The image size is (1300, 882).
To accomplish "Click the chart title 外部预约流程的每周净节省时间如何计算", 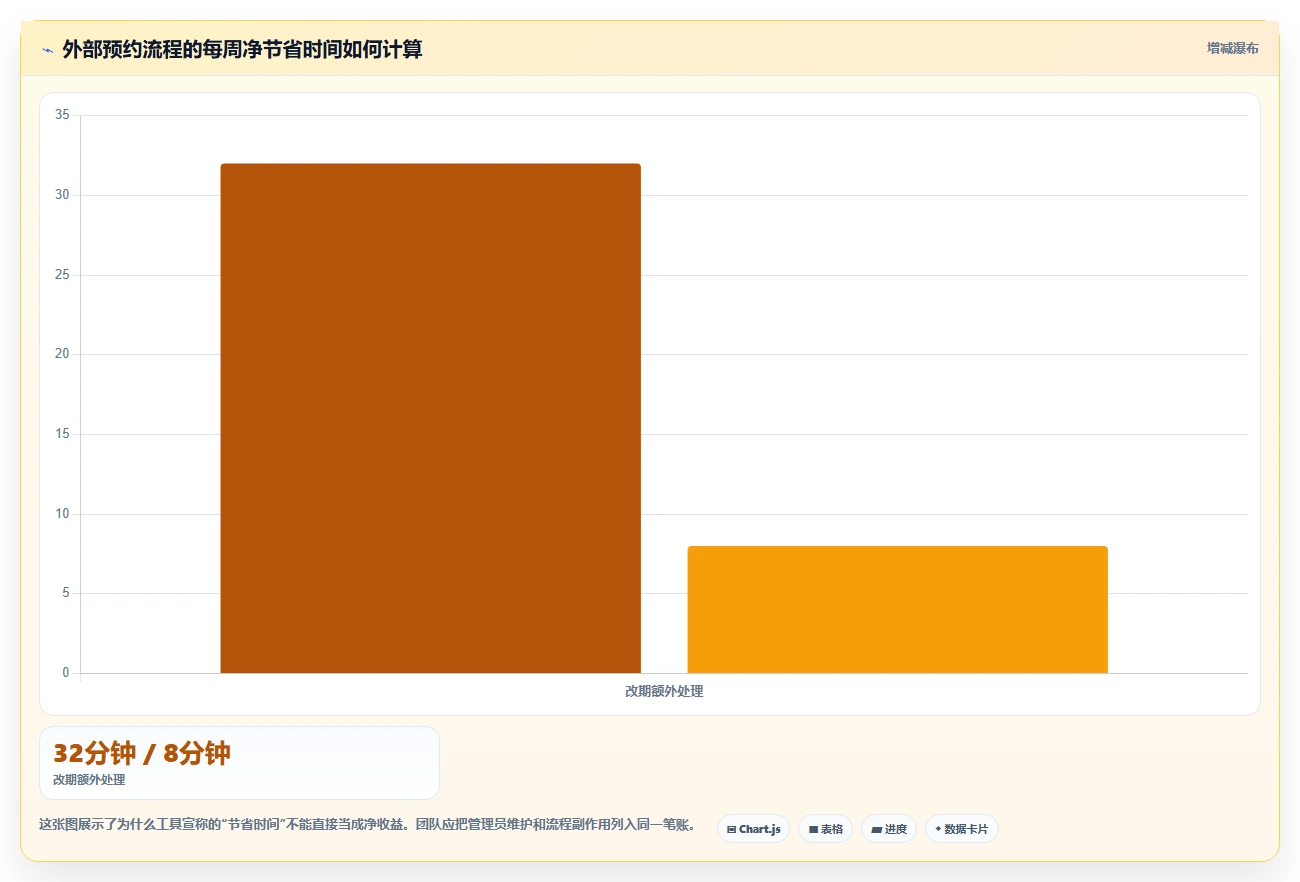I will [242, 49].
